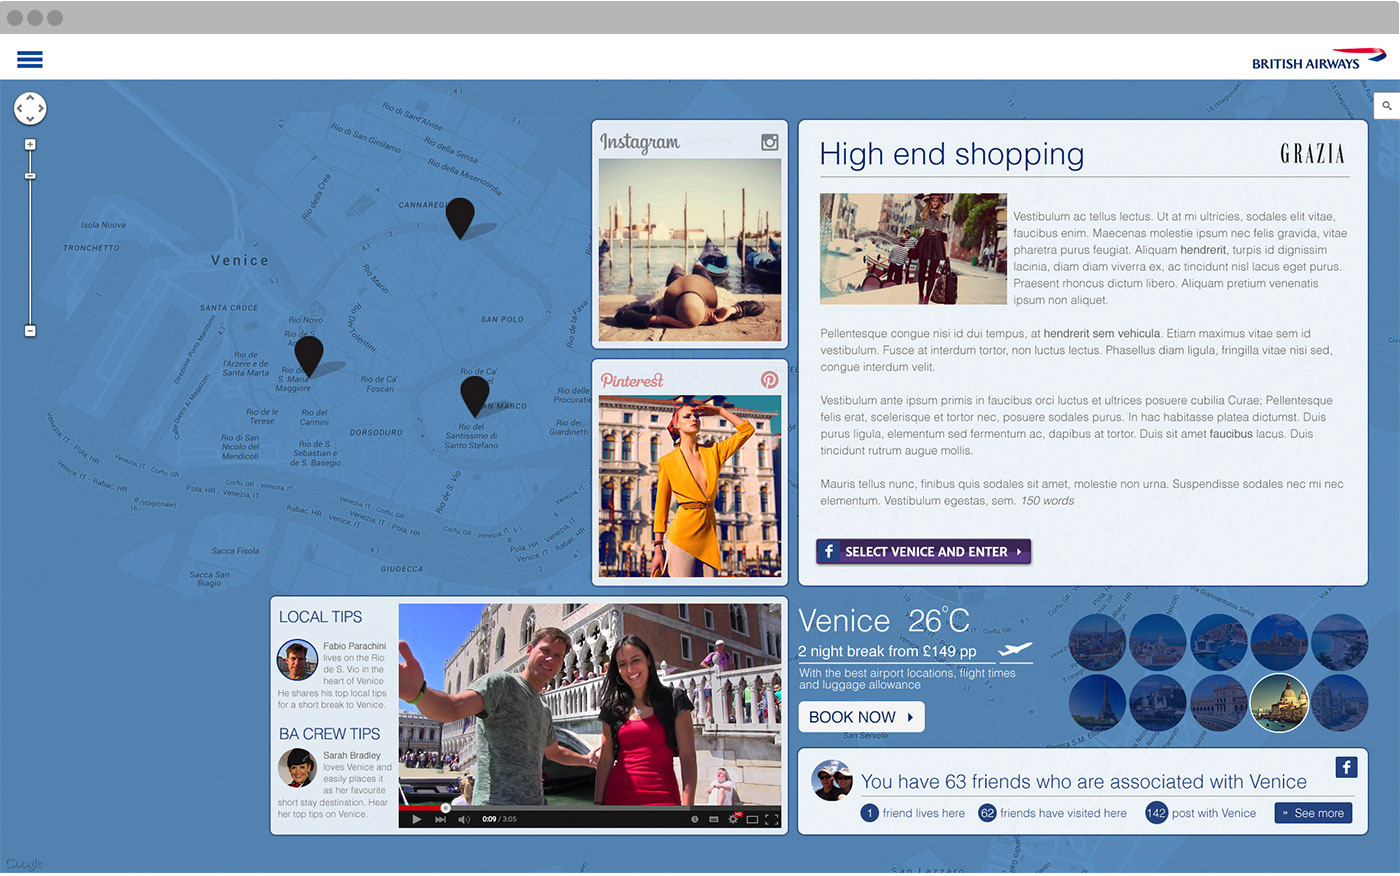Click the Grazia logo
The image size is (1400, 876).
1313,154
